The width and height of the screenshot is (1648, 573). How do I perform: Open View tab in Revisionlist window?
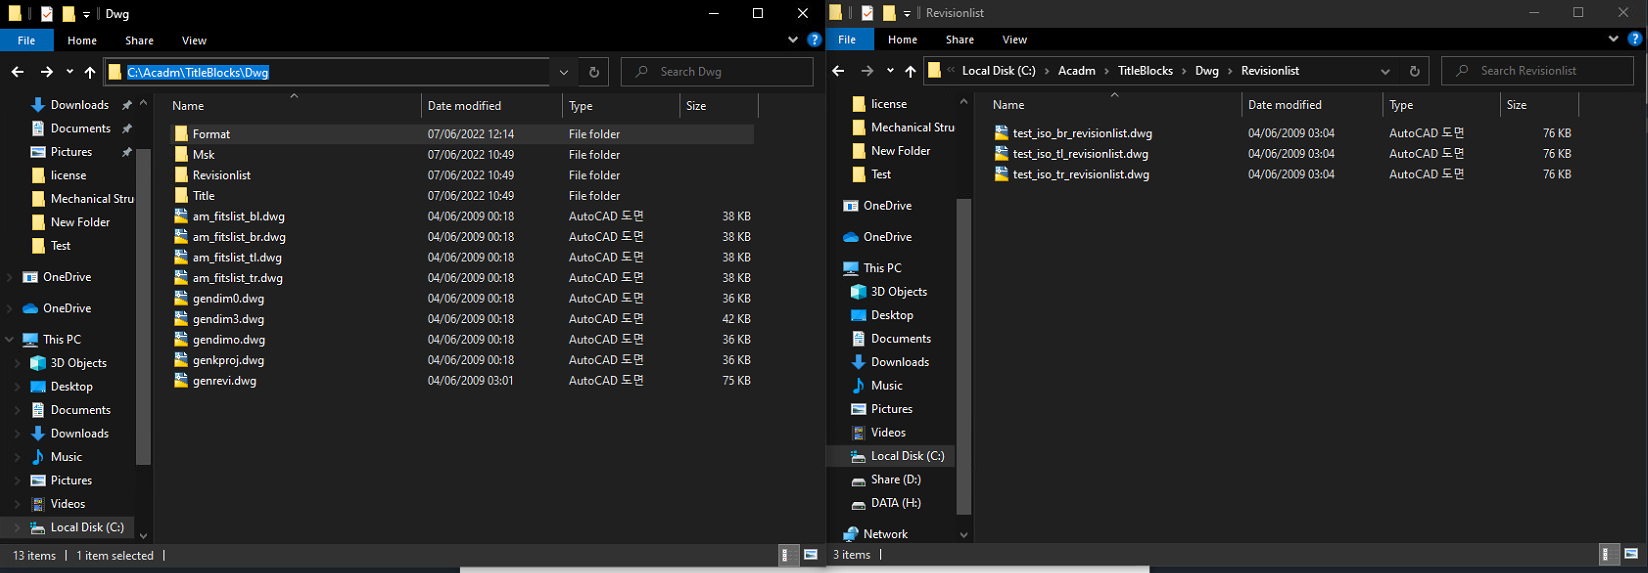pyautogui.click(x=1014, y=40)
